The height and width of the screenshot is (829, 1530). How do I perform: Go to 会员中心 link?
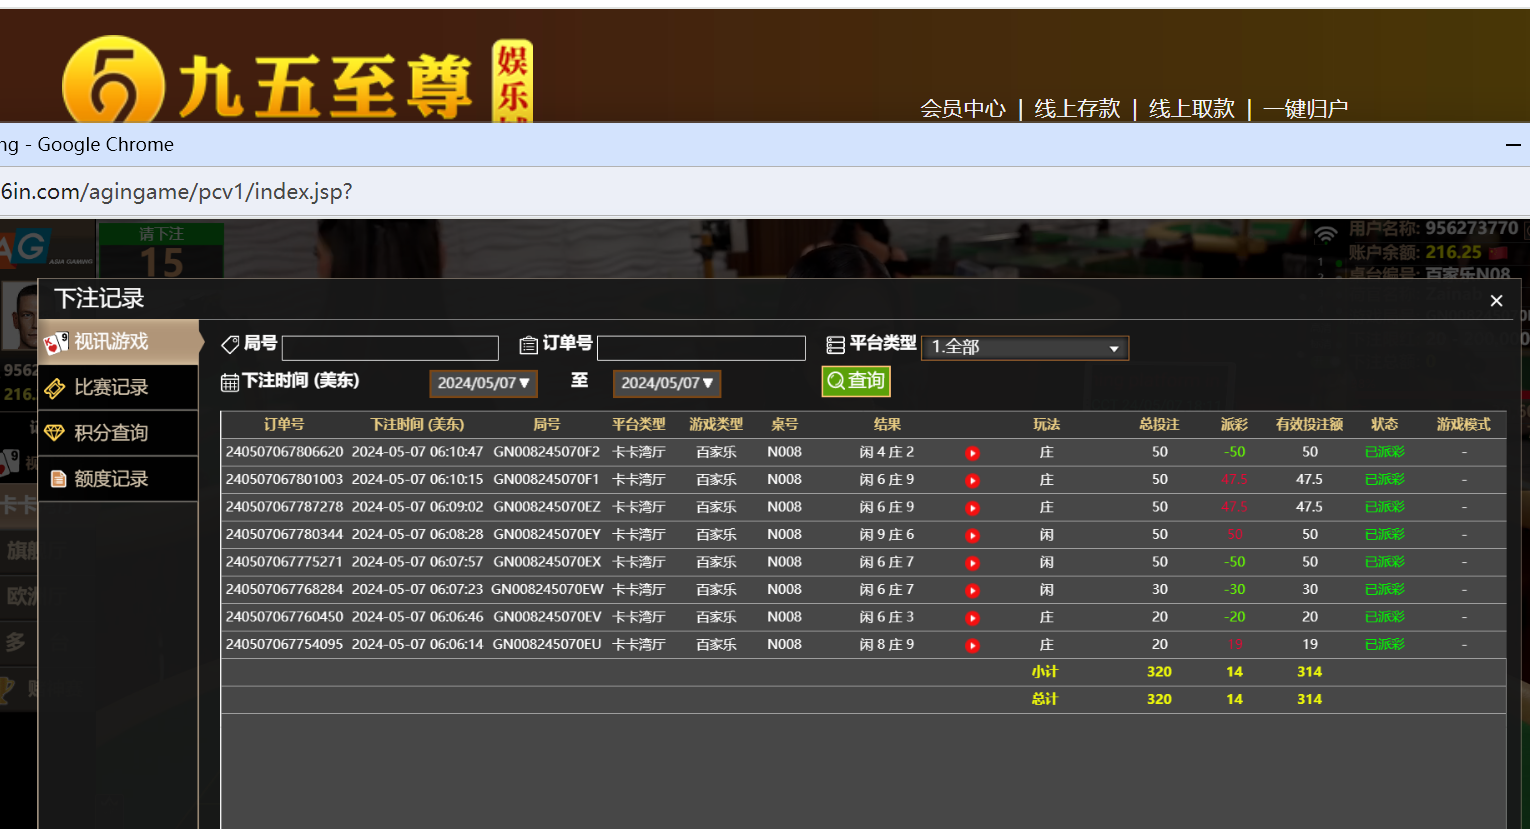[x=963, y=108]
